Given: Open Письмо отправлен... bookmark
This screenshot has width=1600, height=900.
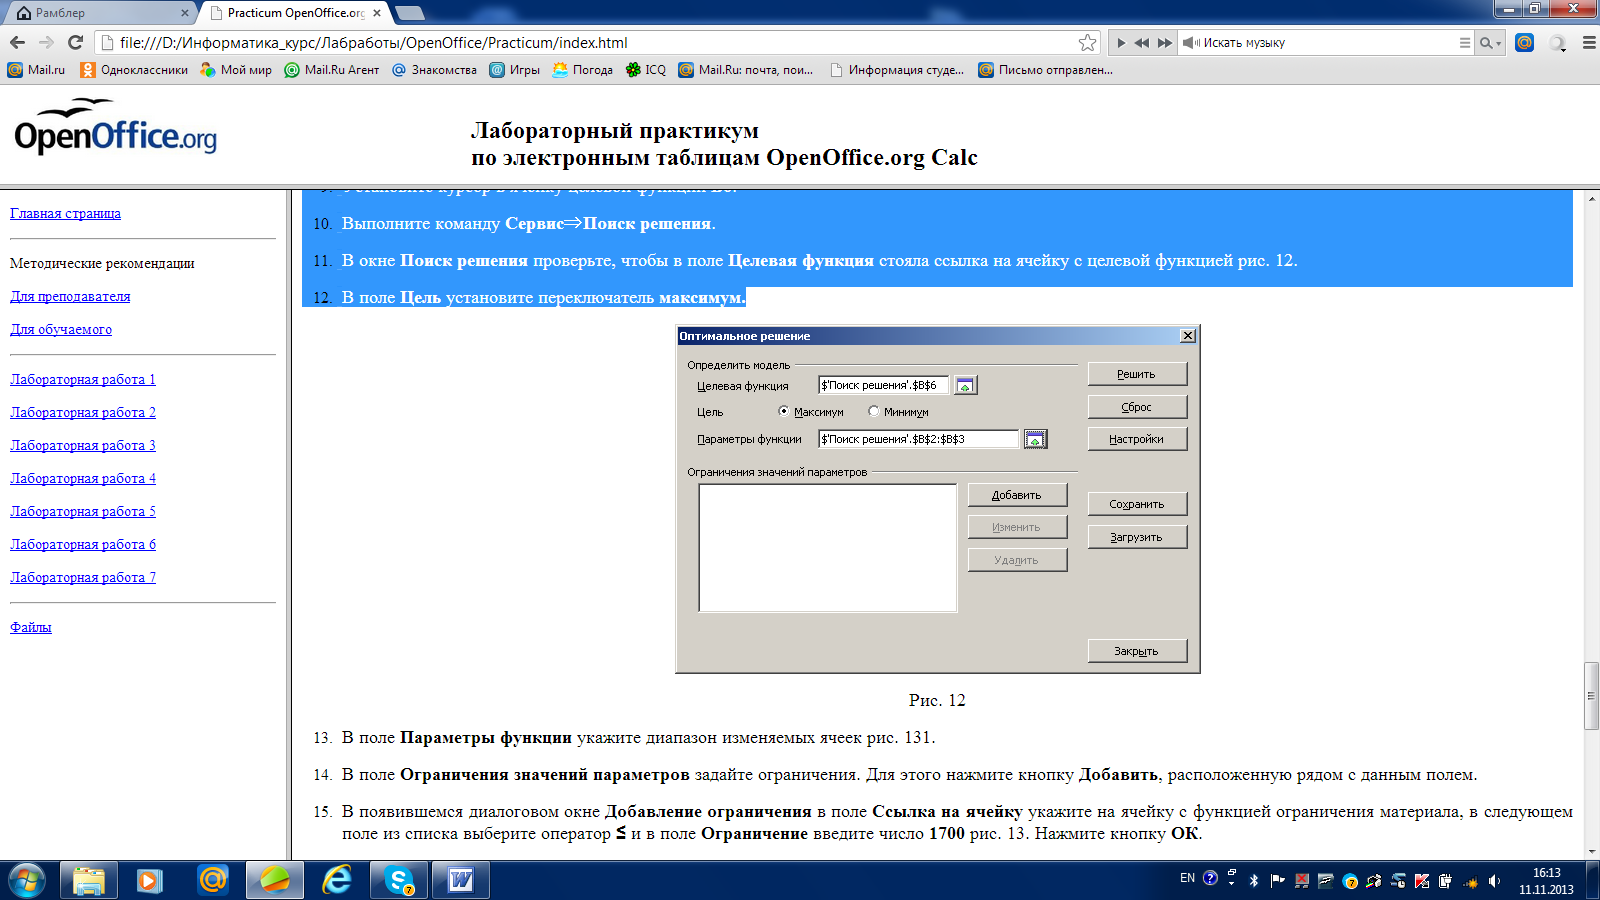Looking at the screenshot, I should (1045, 70).
